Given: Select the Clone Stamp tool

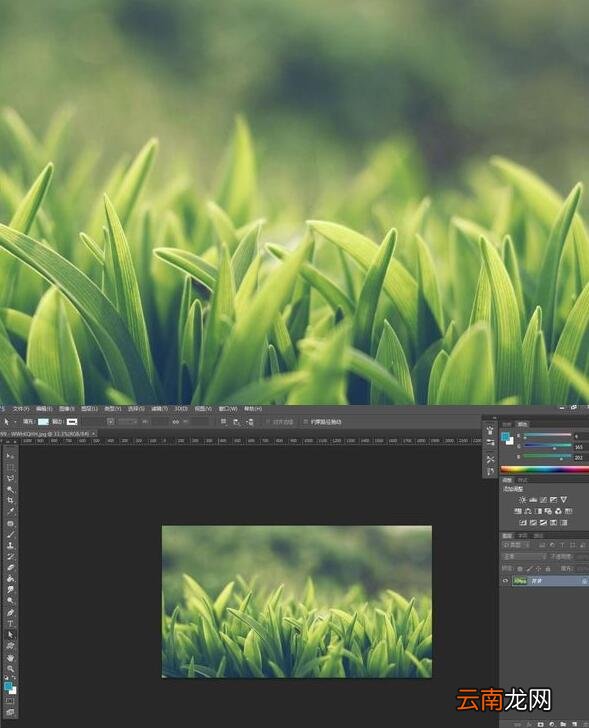Looking at the screenshot, I should 10,546.
